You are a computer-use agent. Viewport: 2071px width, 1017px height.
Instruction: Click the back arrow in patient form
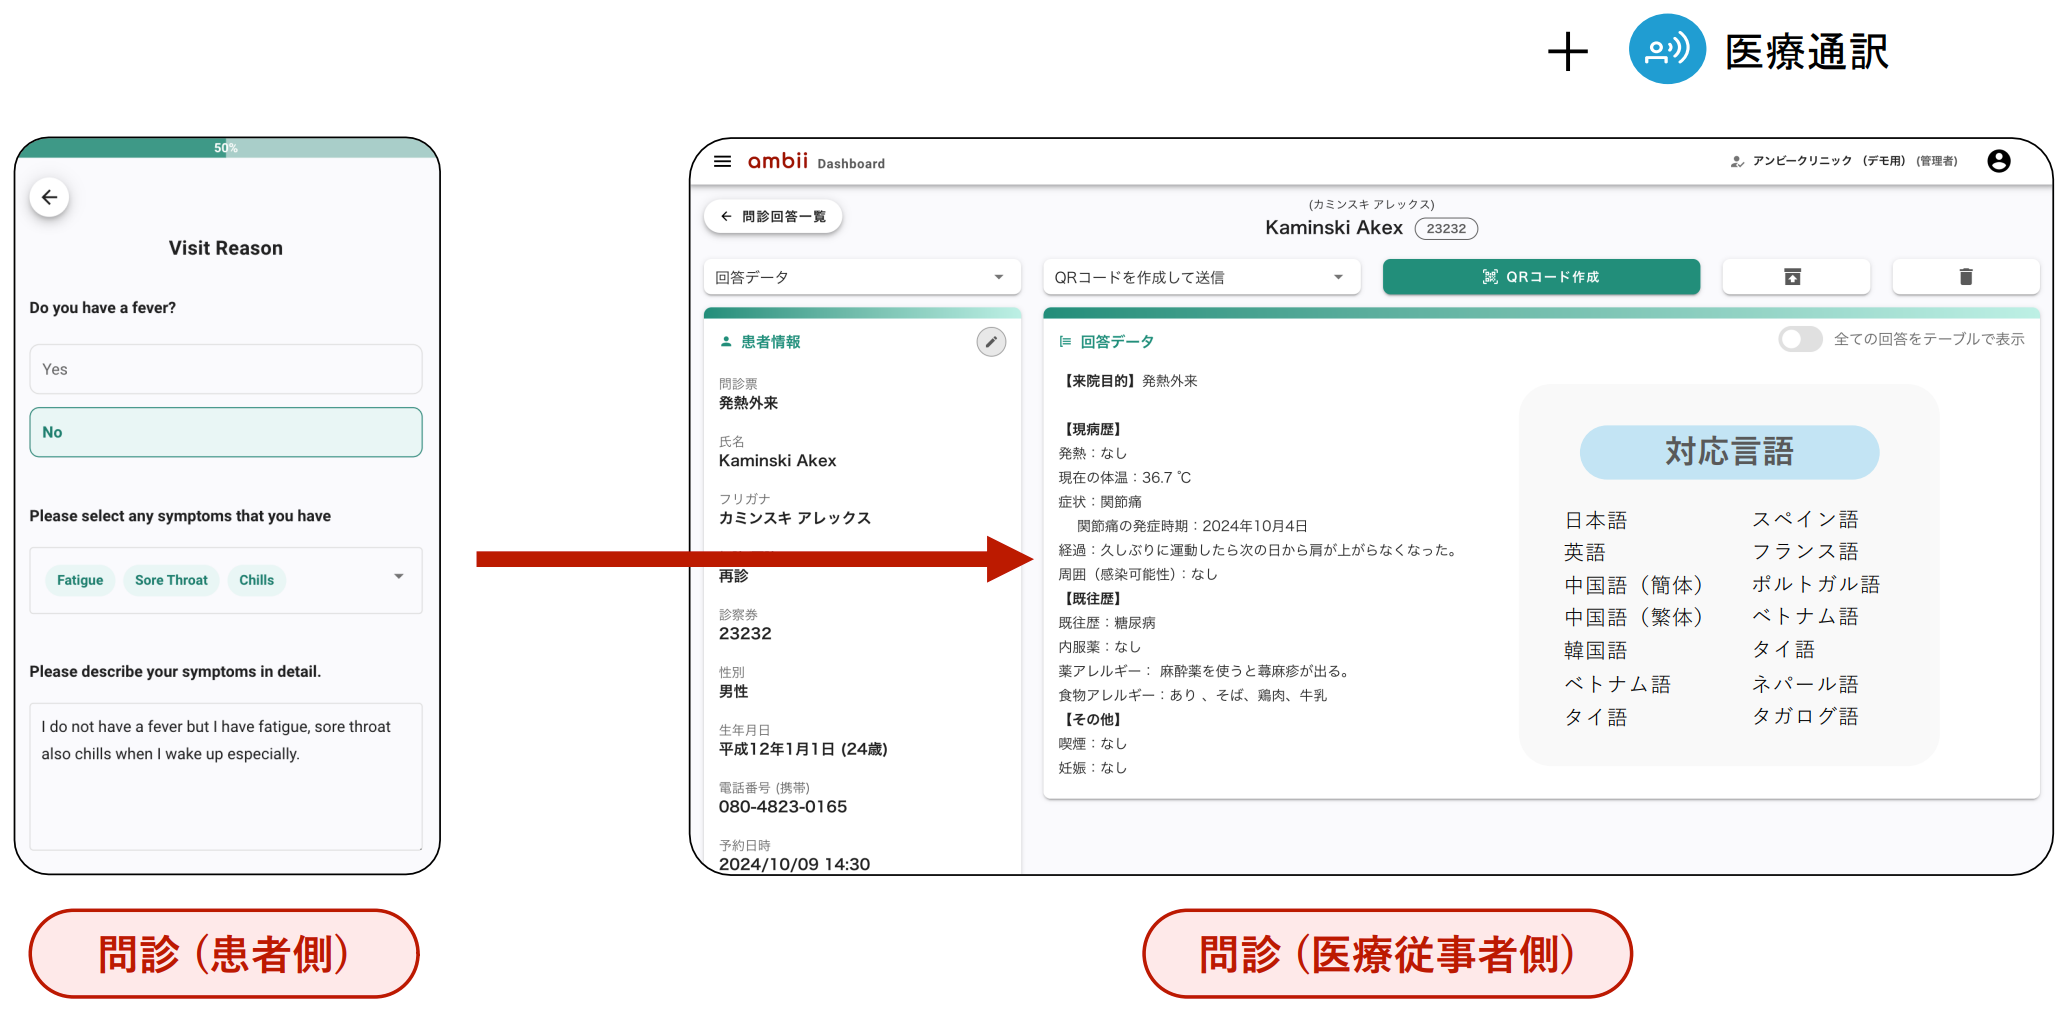coord(49,197)
